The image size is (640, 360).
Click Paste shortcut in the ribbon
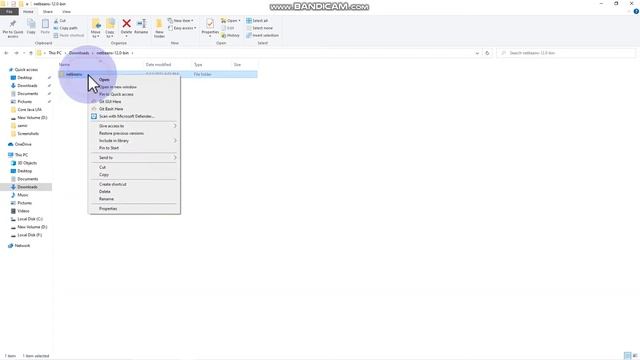coord(69,36)
